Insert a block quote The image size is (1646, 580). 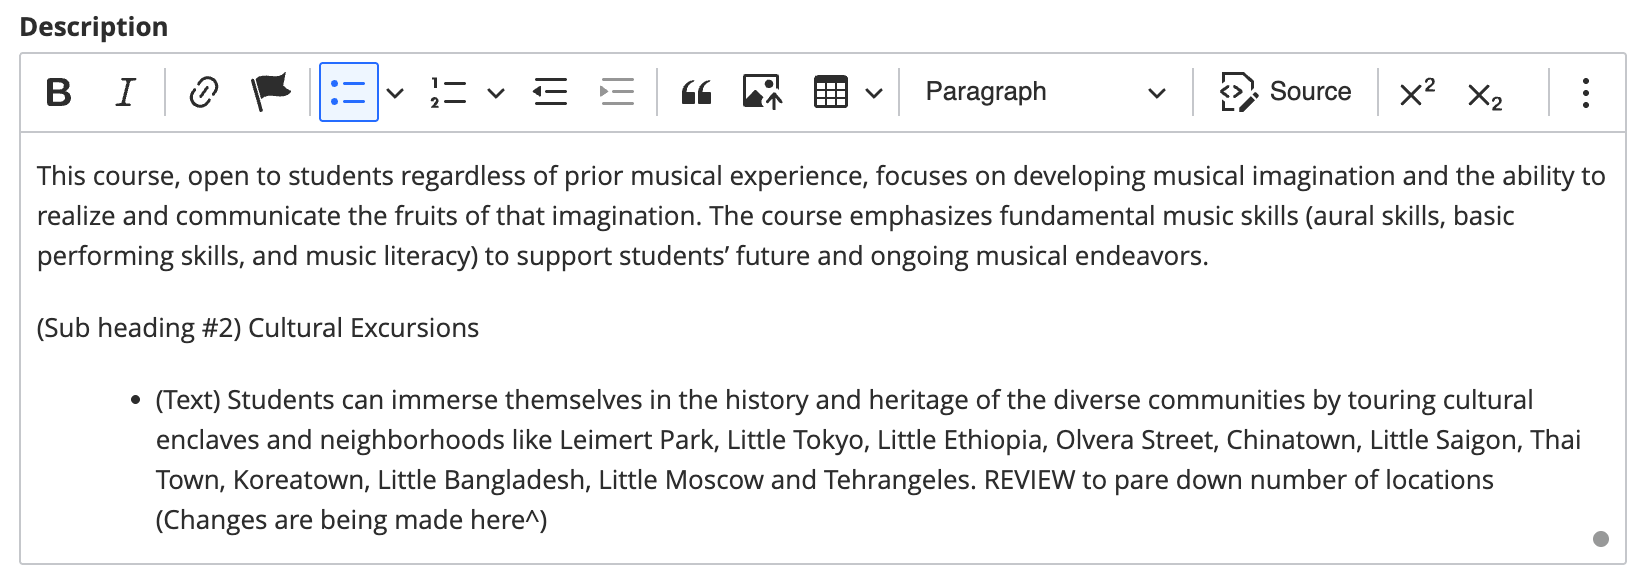[696, 93]
